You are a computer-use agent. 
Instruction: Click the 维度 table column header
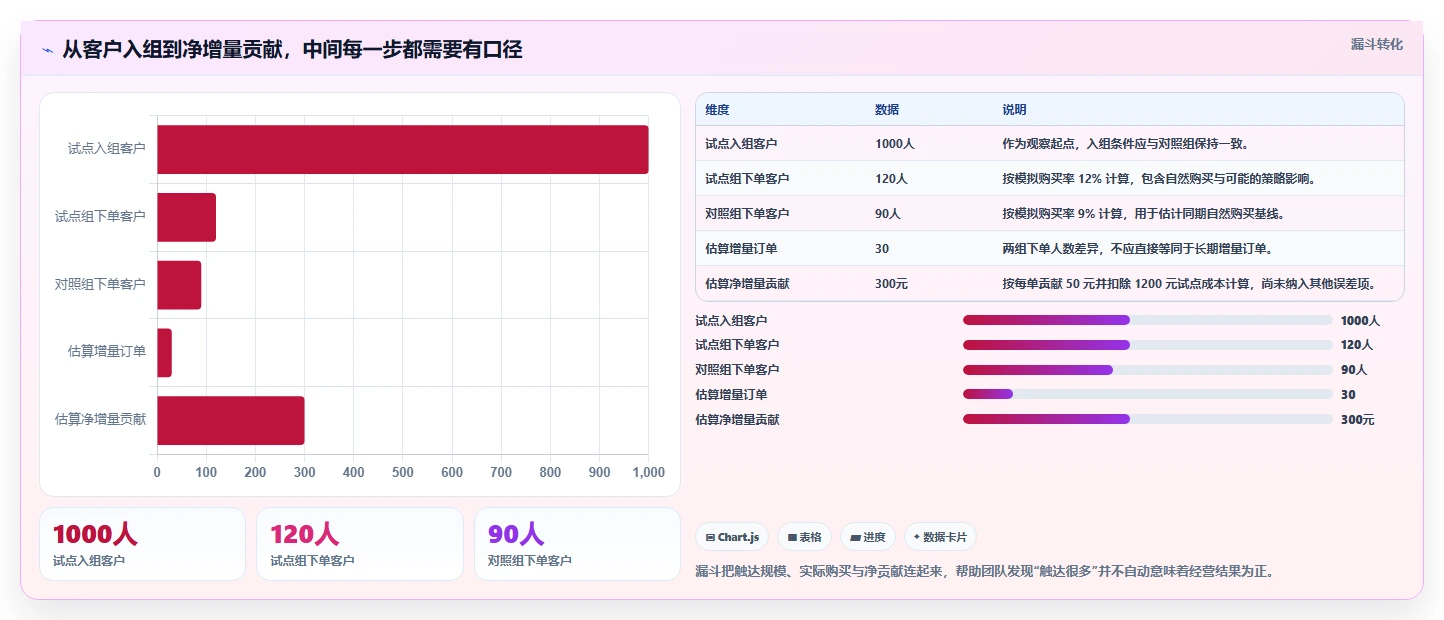[717, 110]
